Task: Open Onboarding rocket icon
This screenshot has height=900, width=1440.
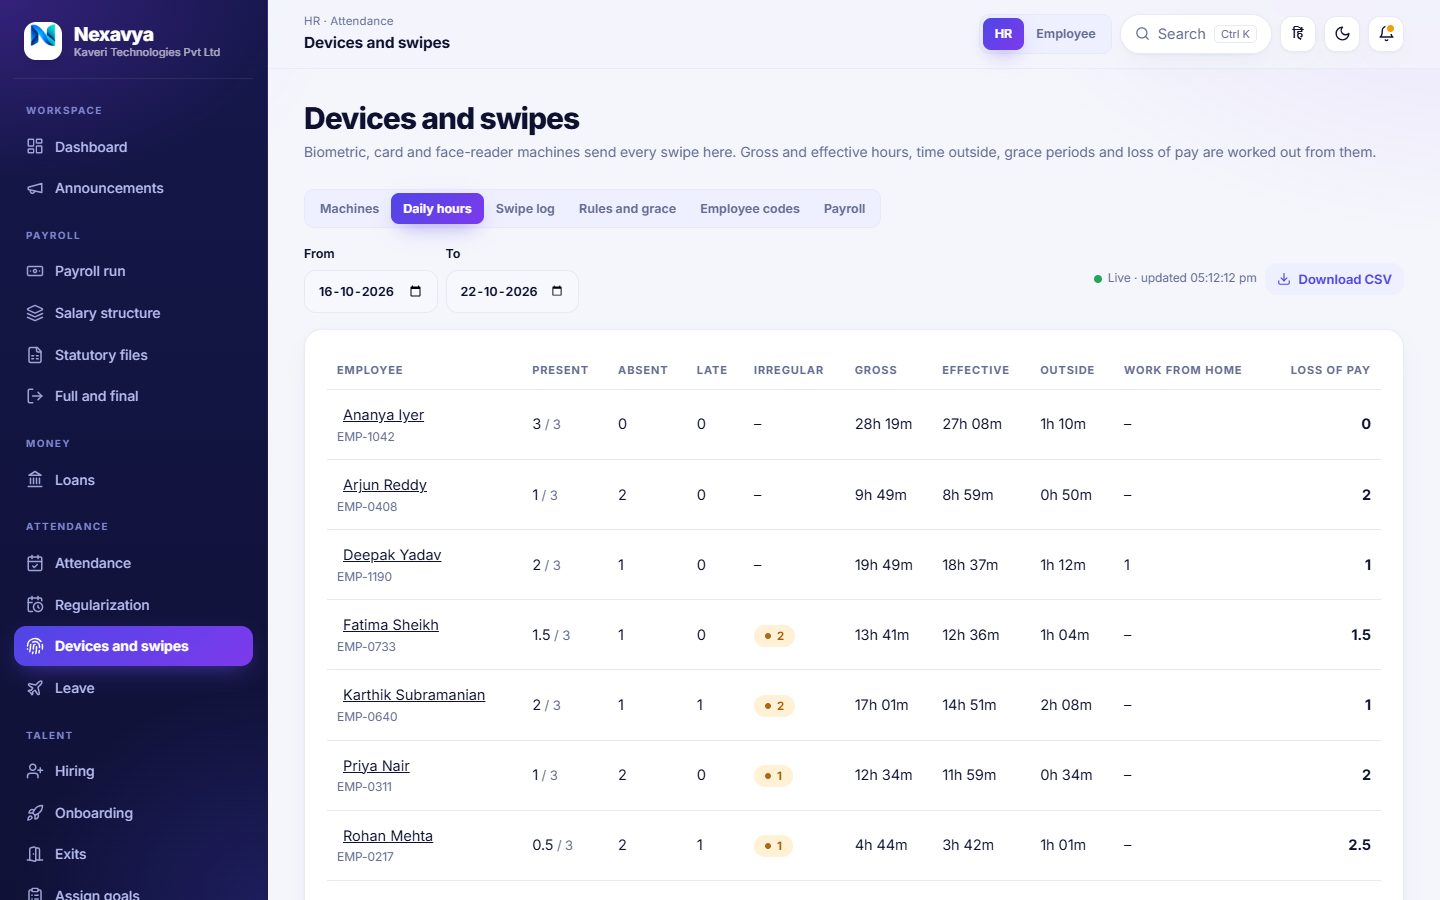Action: [35, 813]
